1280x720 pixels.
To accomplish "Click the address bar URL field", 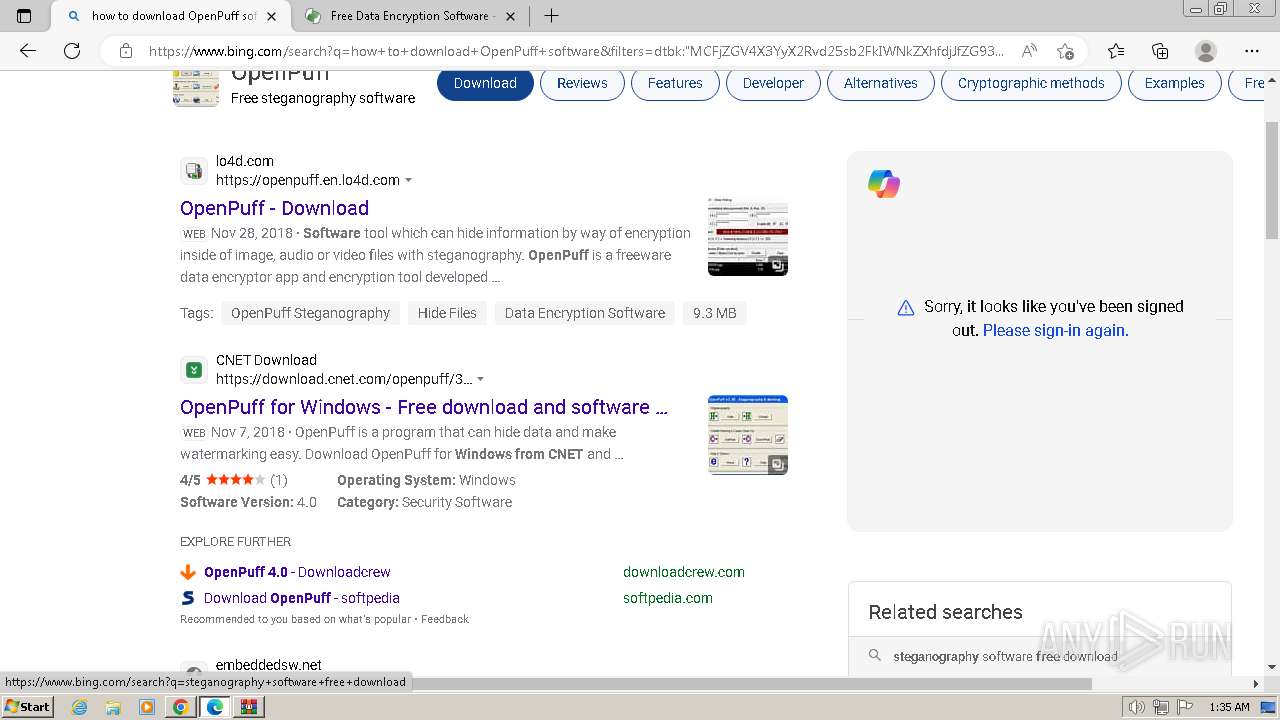I will click(575, 51).
